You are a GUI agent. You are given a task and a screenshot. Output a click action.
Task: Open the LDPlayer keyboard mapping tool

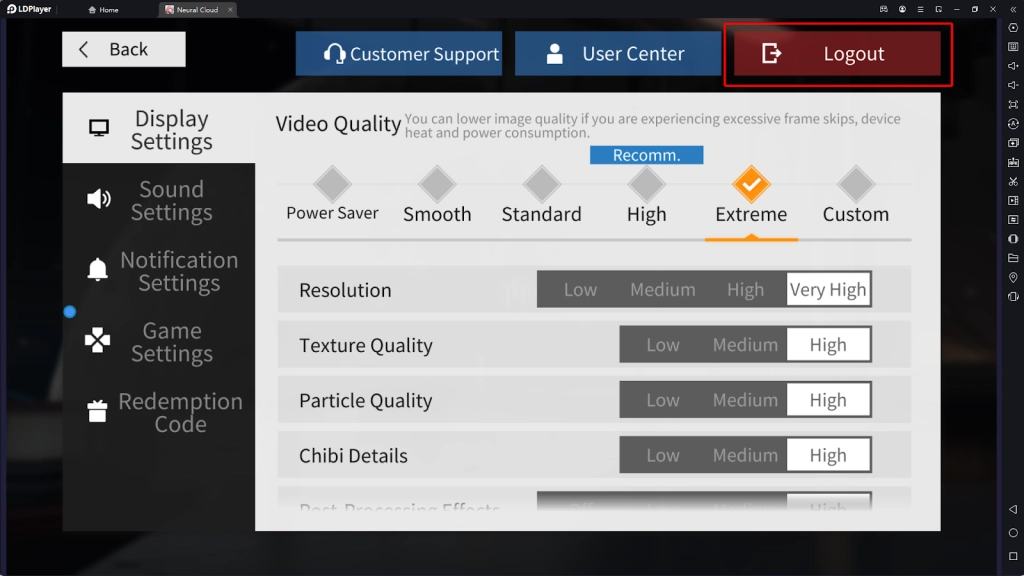pyautogui.click(x=1013, y=47)
